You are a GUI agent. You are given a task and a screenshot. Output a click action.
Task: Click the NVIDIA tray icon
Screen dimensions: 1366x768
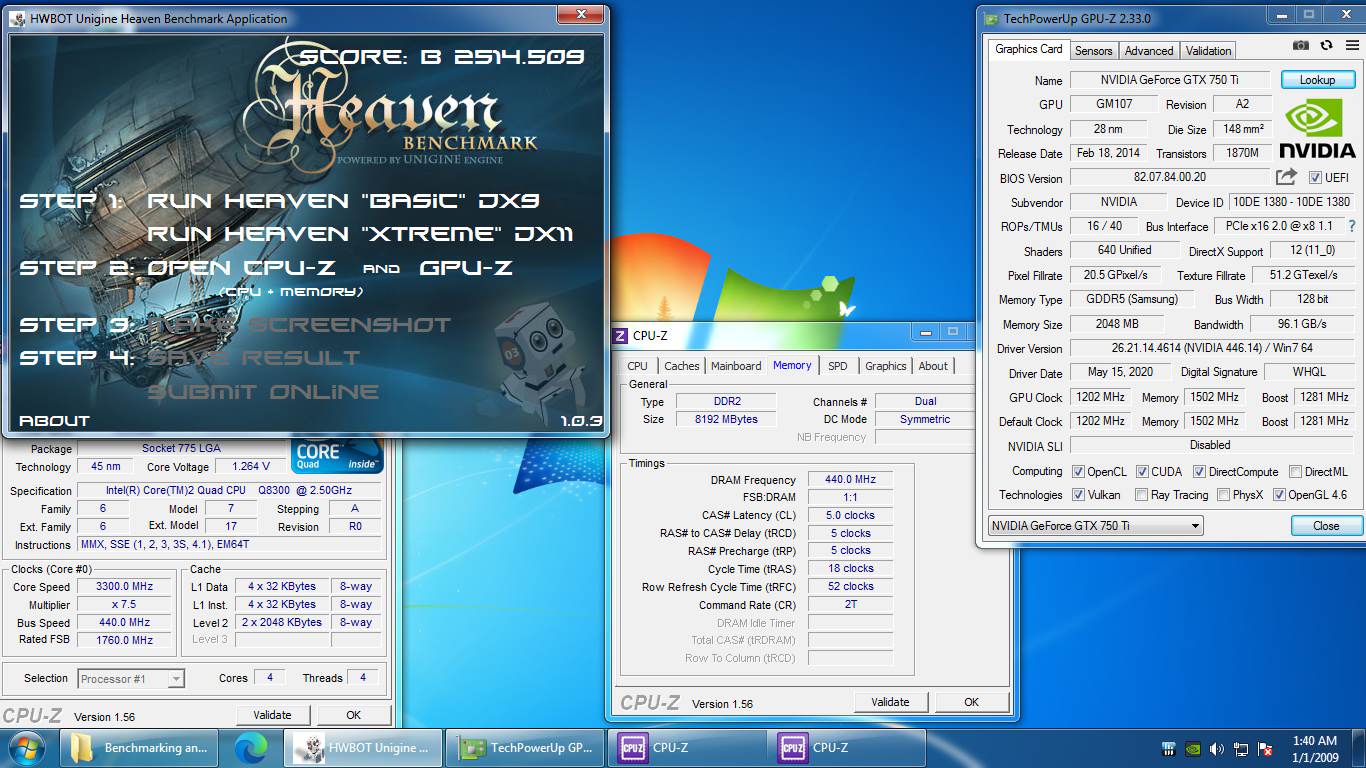pos(1193,749)
